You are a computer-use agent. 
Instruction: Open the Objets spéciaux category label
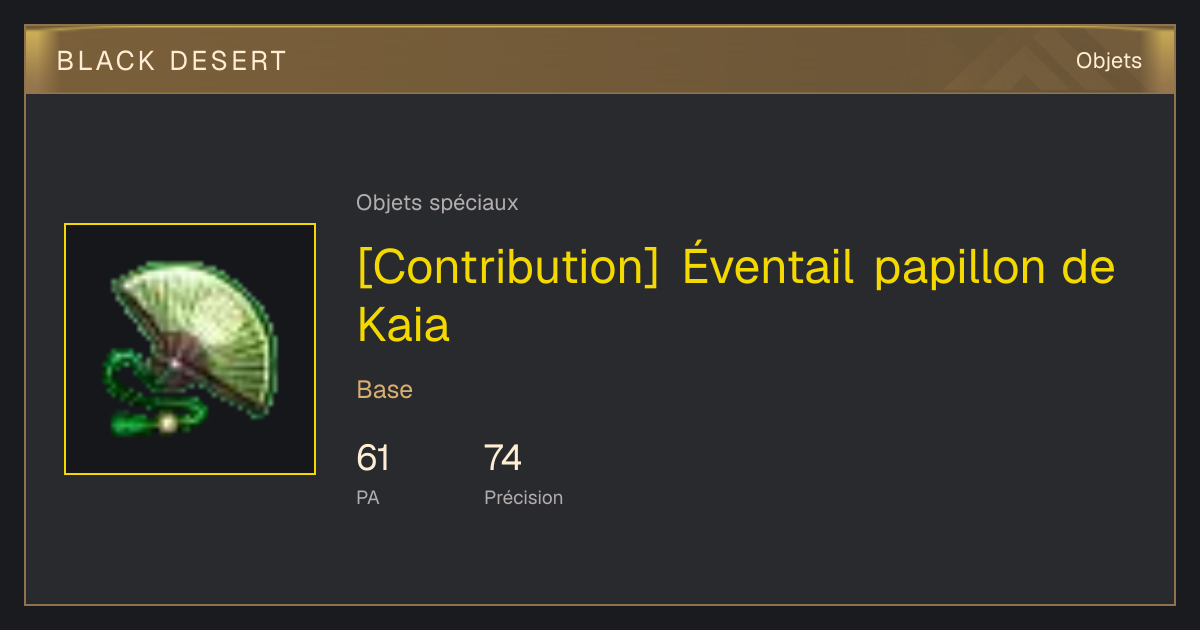pyautogui.click(x=437, y=203)
